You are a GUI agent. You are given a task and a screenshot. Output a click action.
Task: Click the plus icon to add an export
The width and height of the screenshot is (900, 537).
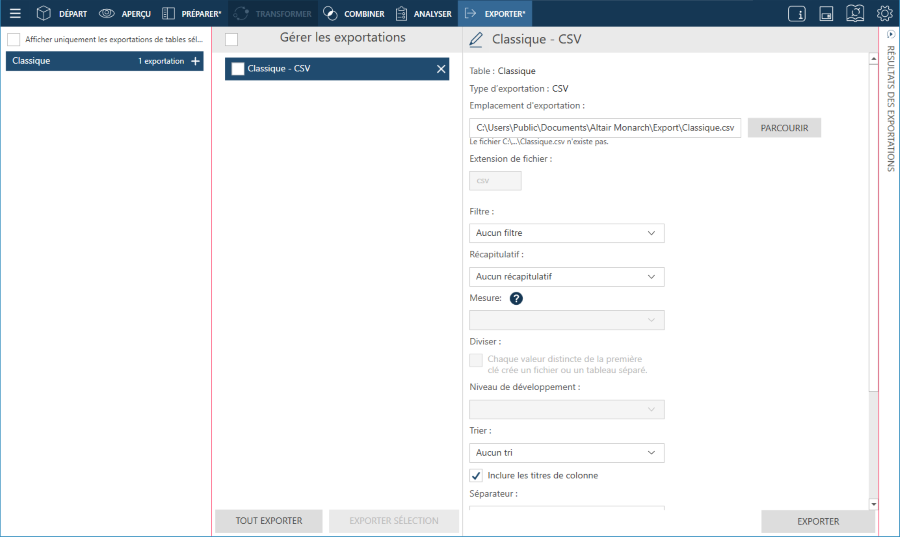tap(195, 61)
